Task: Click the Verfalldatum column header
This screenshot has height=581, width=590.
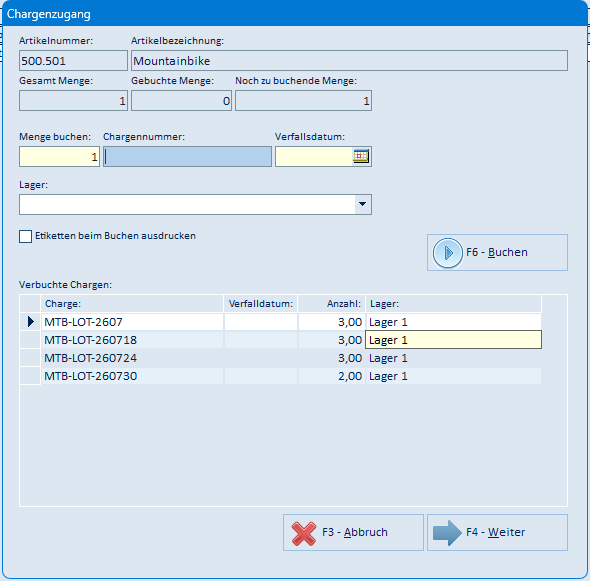Action: (261, 304)
